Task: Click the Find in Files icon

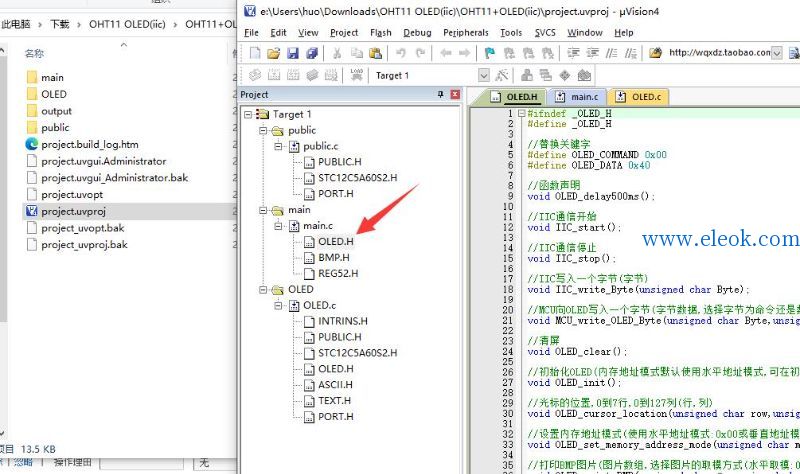Action: [x=656, y=53]
